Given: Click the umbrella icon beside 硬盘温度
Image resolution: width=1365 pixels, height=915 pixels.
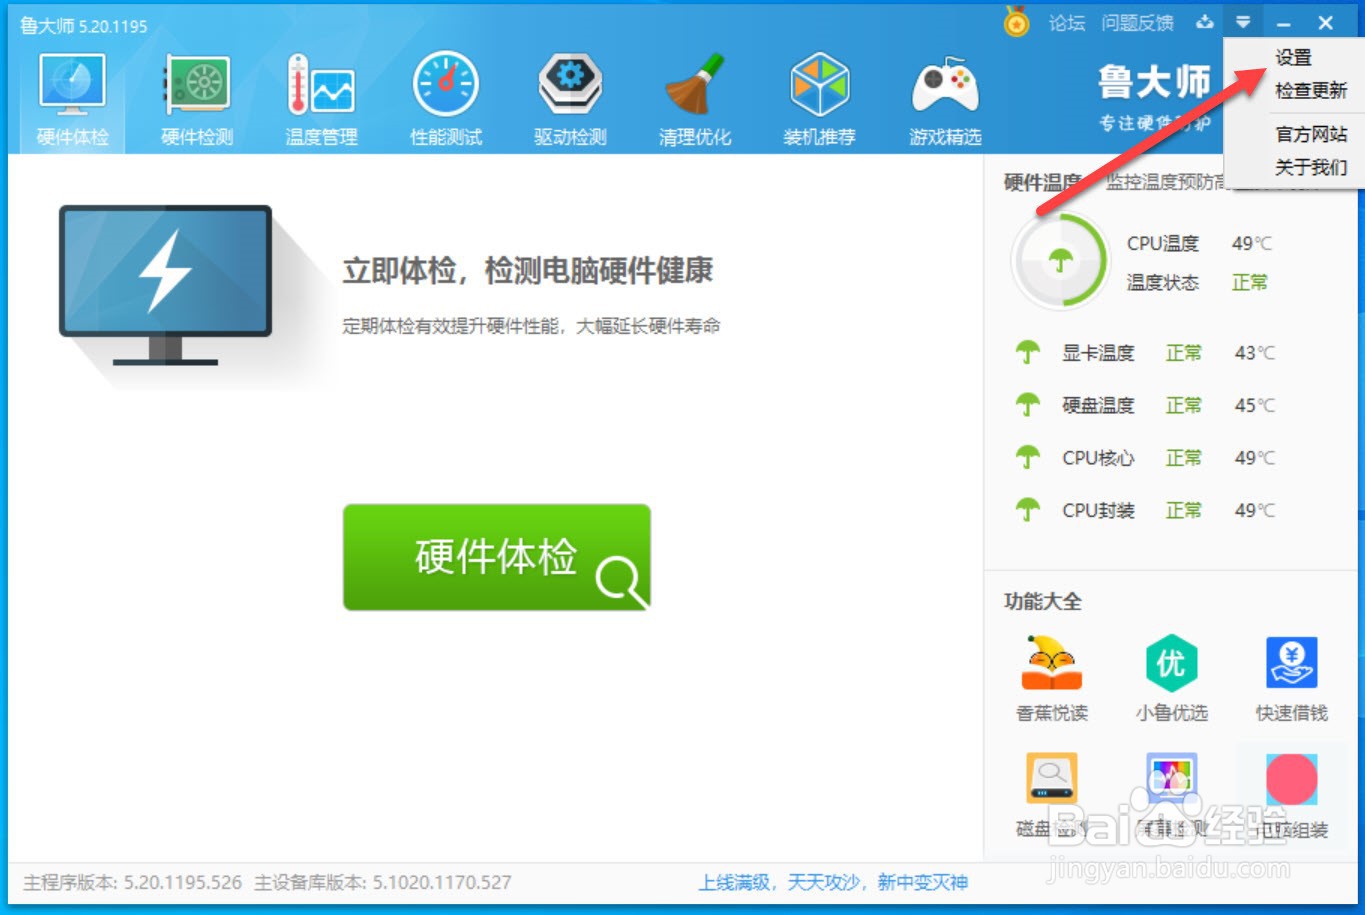Looking at the screenshot, I should click(1028, 404).
